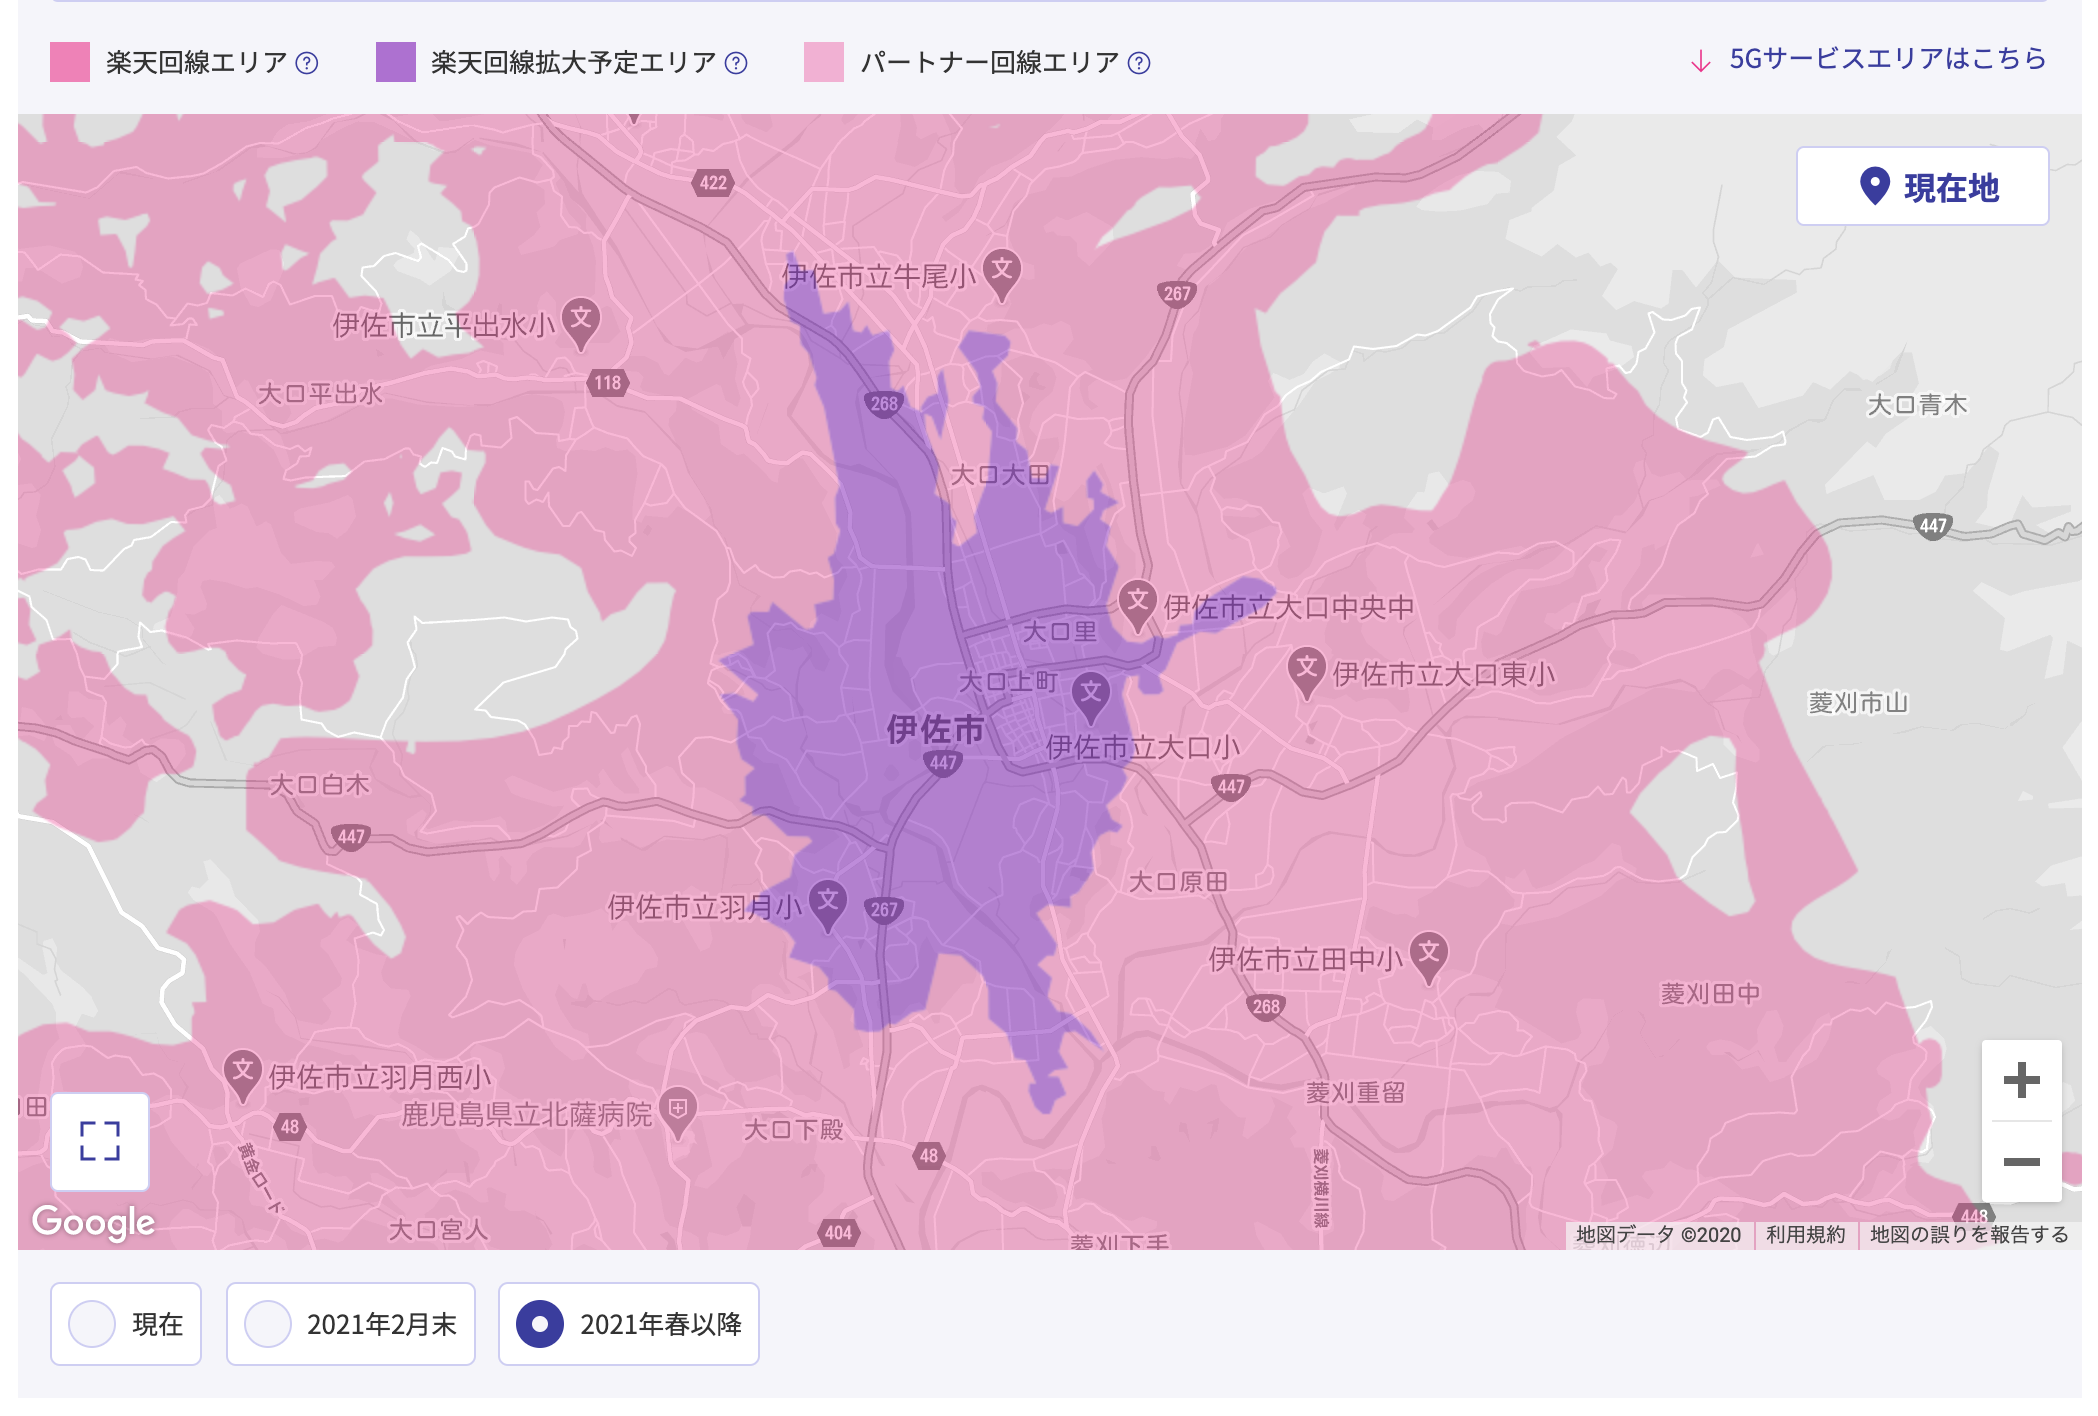Click the 伊佐市立大口東小 school marker
The image size is (2098, 1416).
pos(1306,672)
